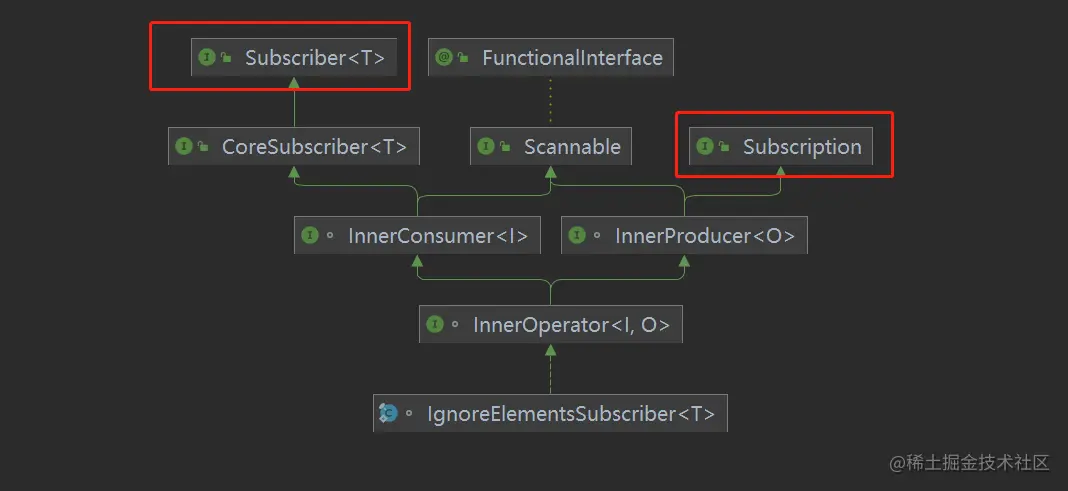
Task: Click the interface icon on the CoreSubscriber<T> node
Action: click(184, 147)
